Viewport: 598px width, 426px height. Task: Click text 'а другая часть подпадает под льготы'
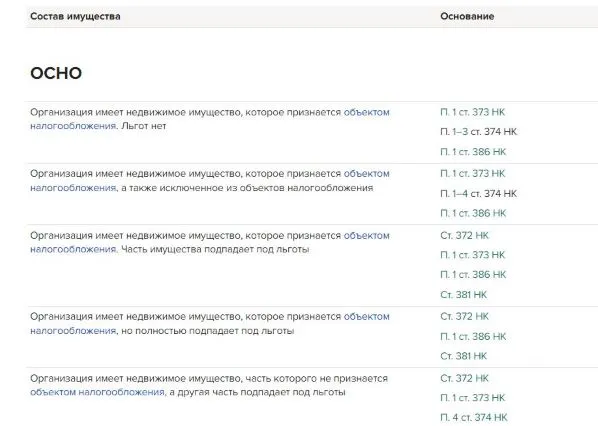257,392
